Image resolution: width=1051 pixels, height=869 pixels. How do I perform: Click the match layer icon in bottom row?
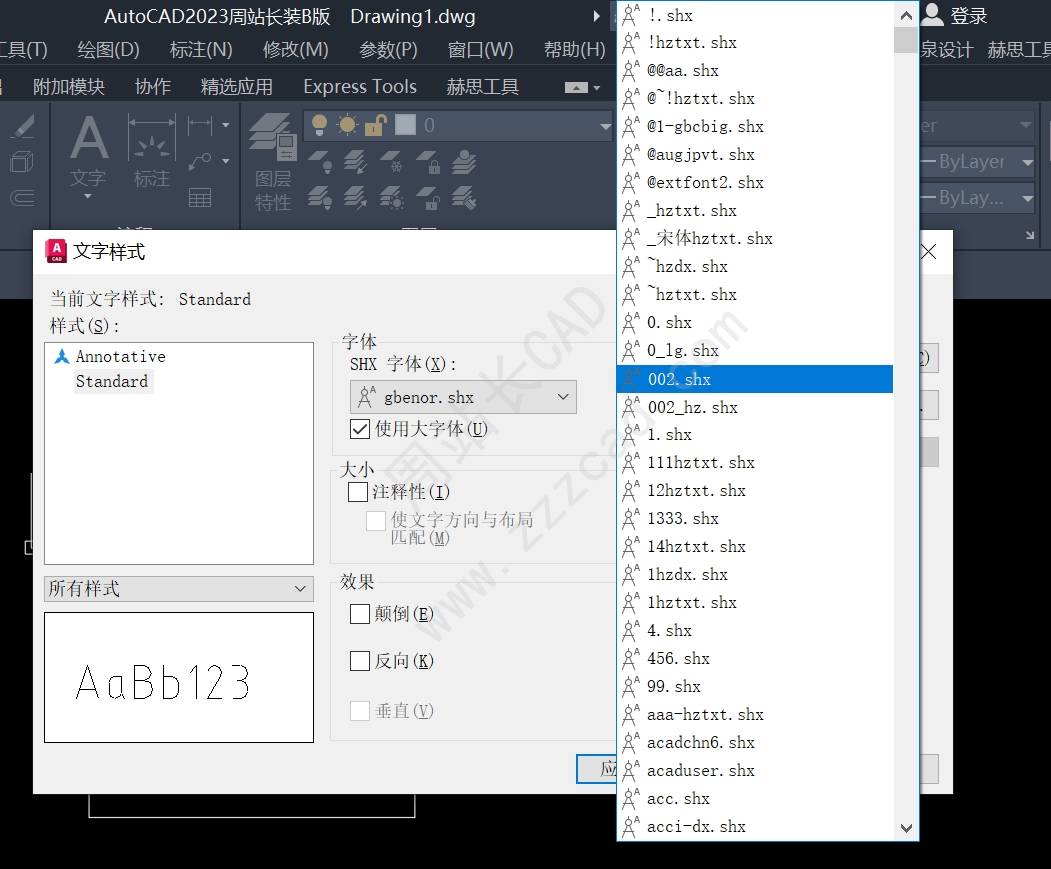[x=464, y=198]
